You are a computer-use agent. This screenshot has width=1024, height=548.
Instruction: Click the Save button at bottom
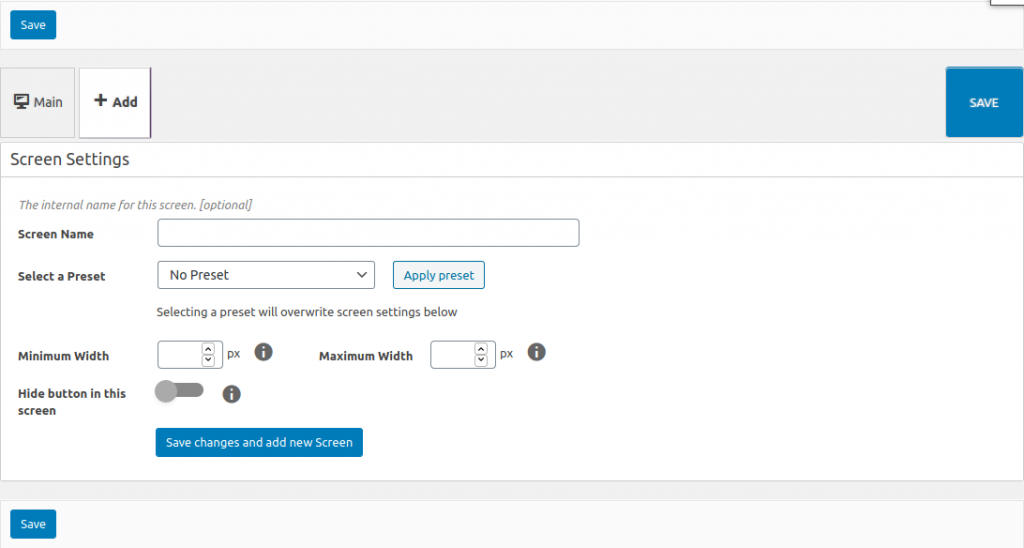click(33, 524)
